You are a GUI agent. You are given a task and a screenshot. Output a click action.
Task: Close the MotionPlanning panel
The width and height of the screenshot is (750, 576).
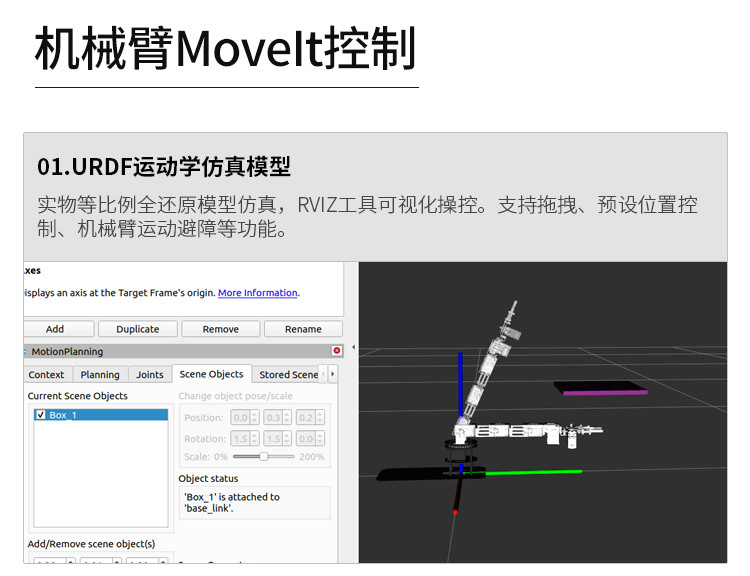(x=337, y=351)
